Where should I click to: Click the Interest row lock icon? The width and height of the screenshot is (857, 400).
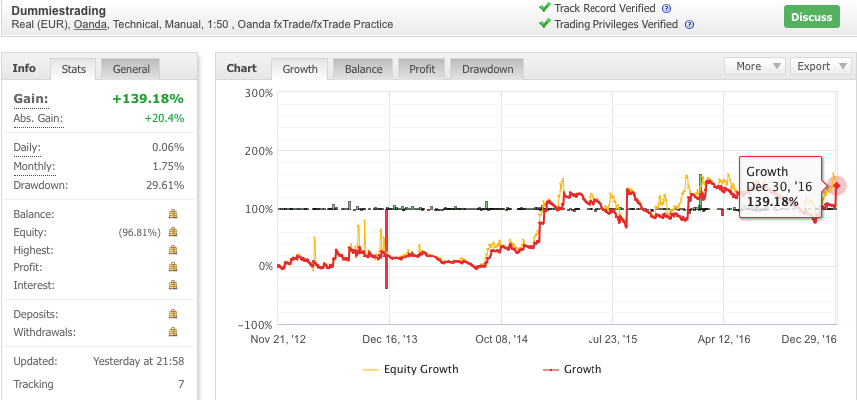pos(173,286)
